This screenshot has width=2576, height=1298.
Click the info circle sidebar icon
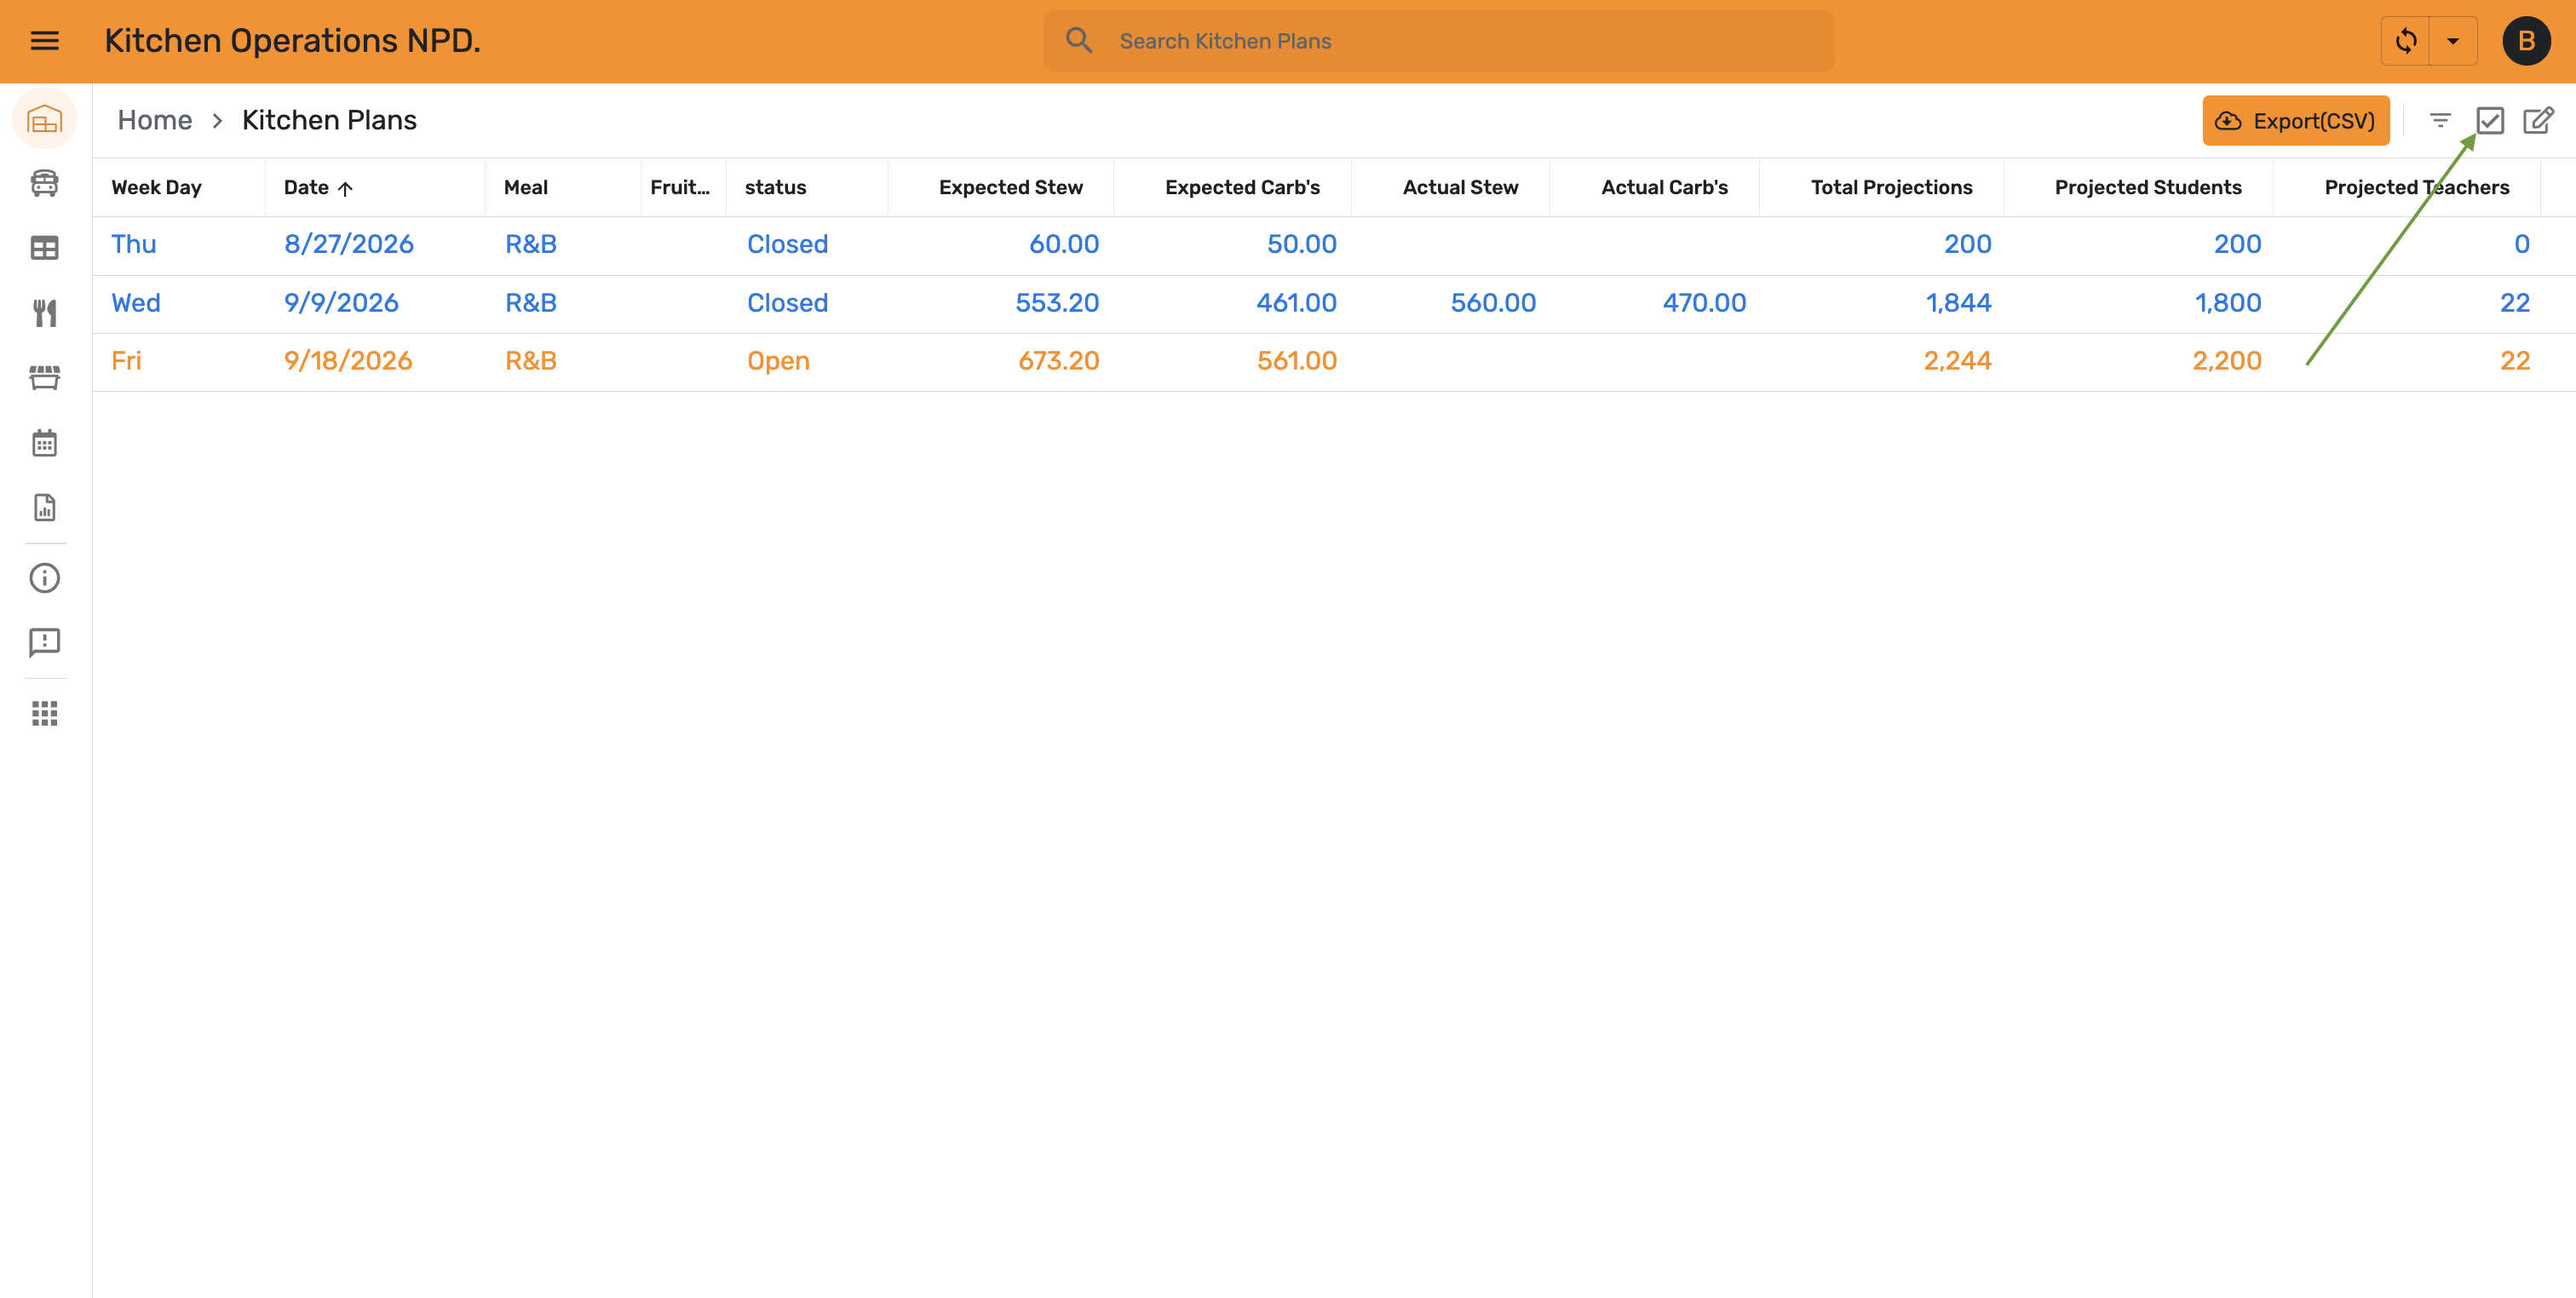(45, 578)
